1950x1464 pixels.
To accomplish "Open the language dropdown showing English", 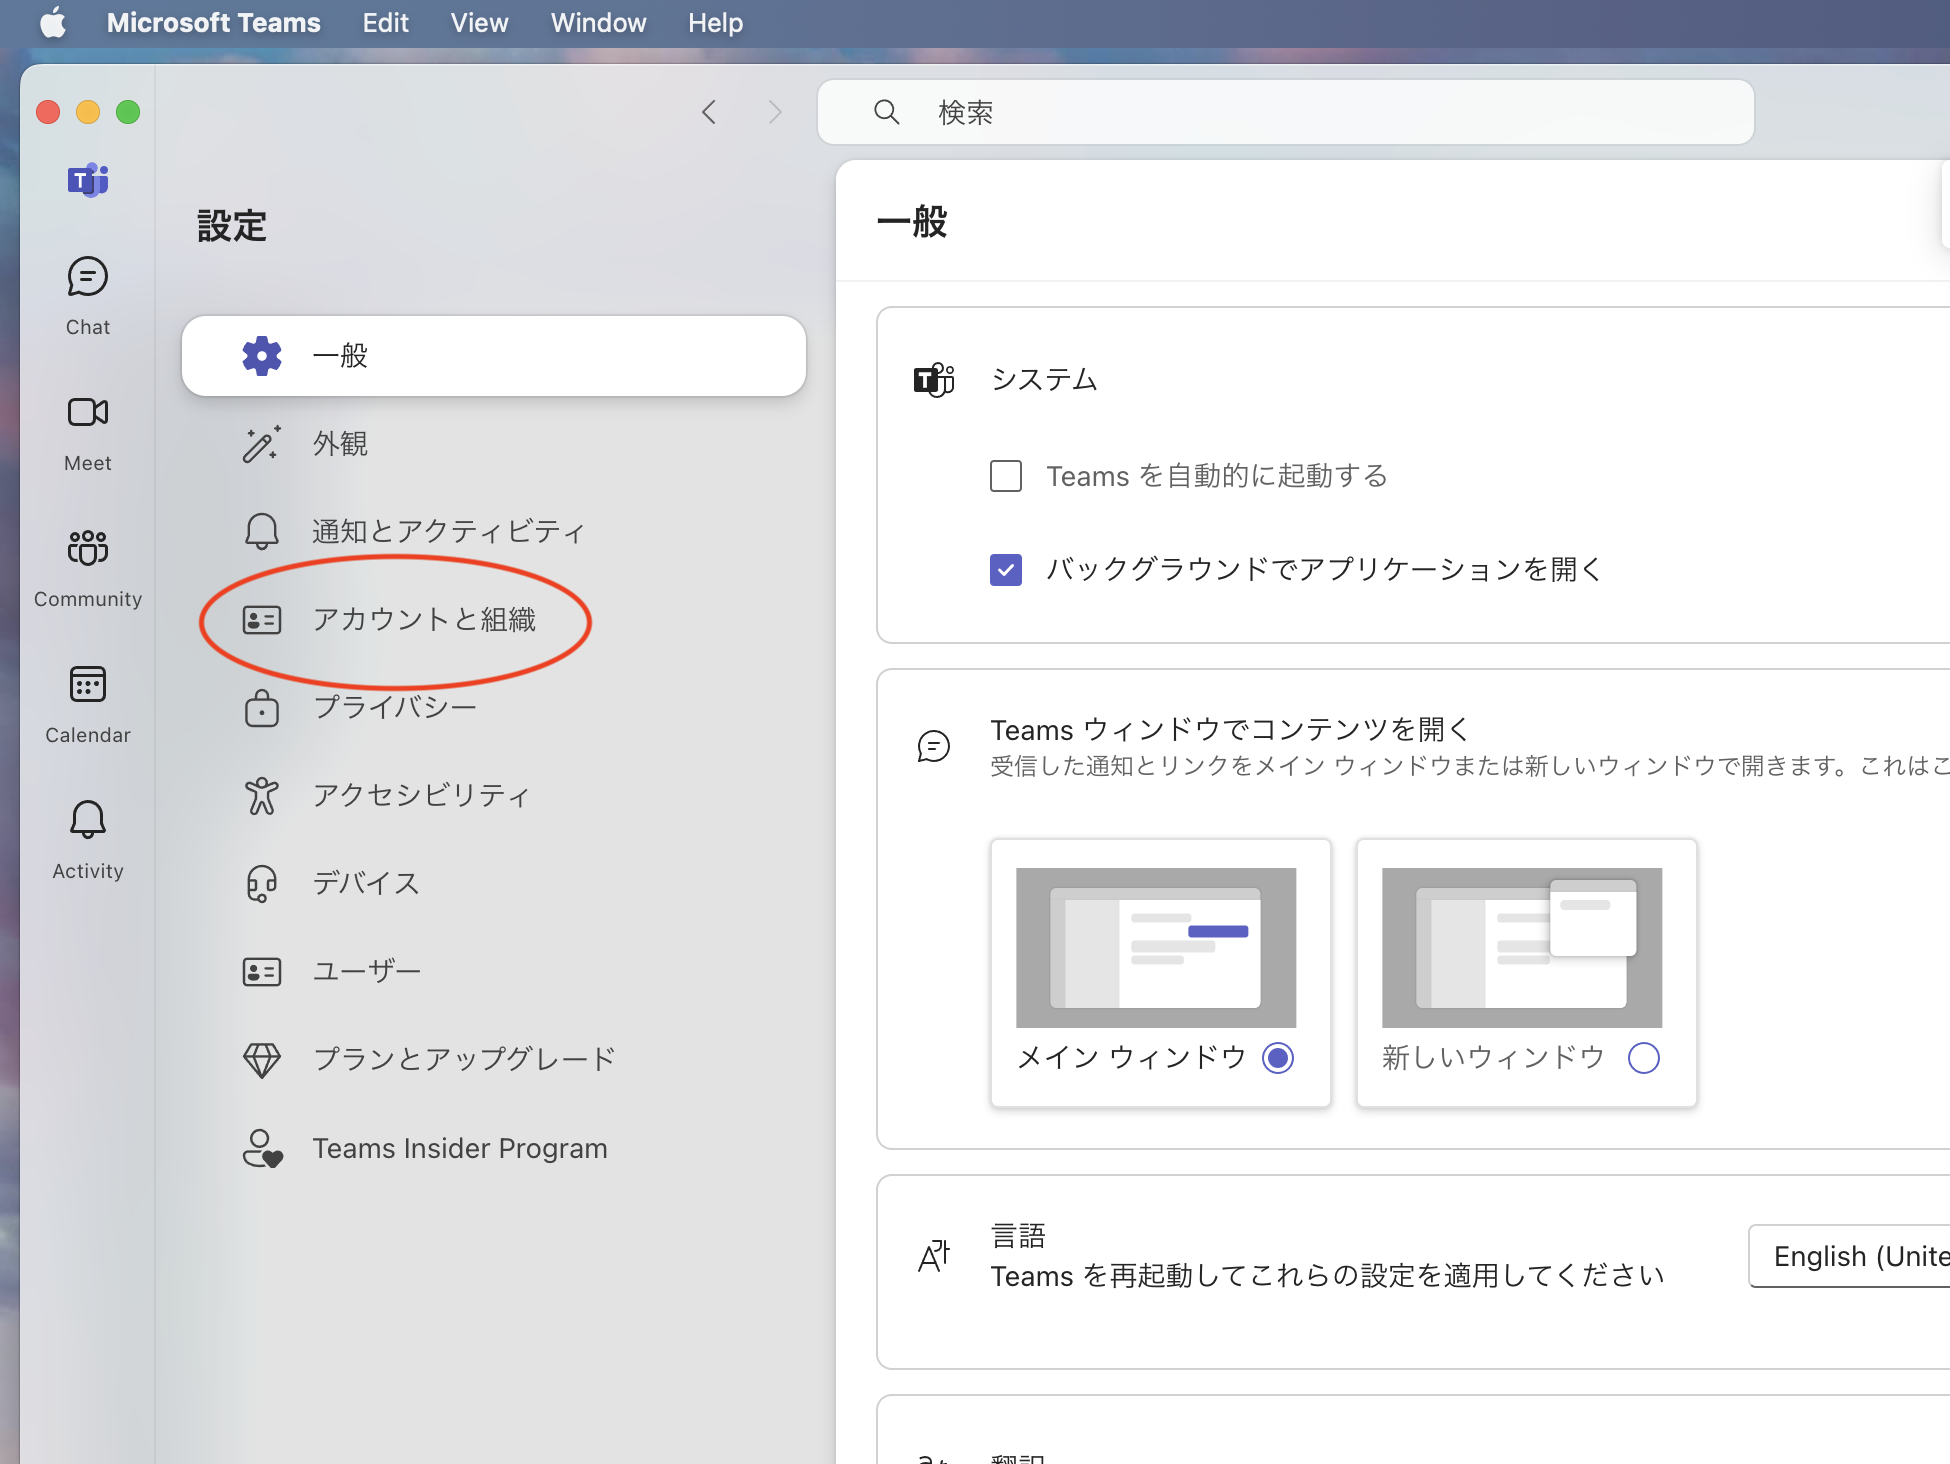I will pyautogui.click(x=1850, y=1256).
